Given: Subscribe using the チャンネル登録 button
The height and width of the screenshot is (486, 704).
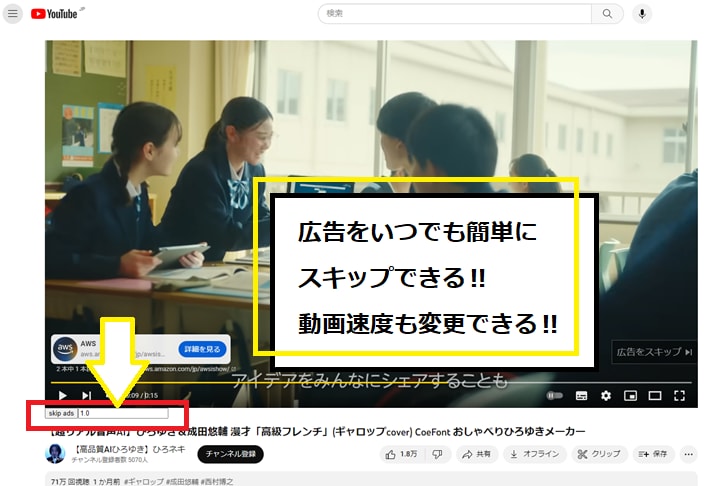Looking at the screenshot, I should (x=230, y=454).
